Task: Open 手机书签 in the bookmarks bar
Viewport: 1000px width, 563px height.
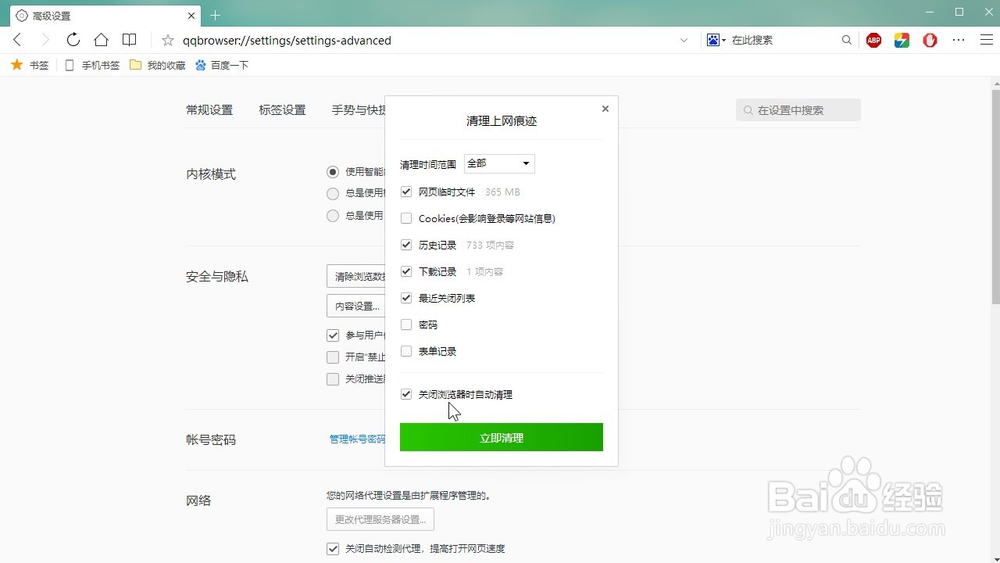Action: tap(92, 65)
